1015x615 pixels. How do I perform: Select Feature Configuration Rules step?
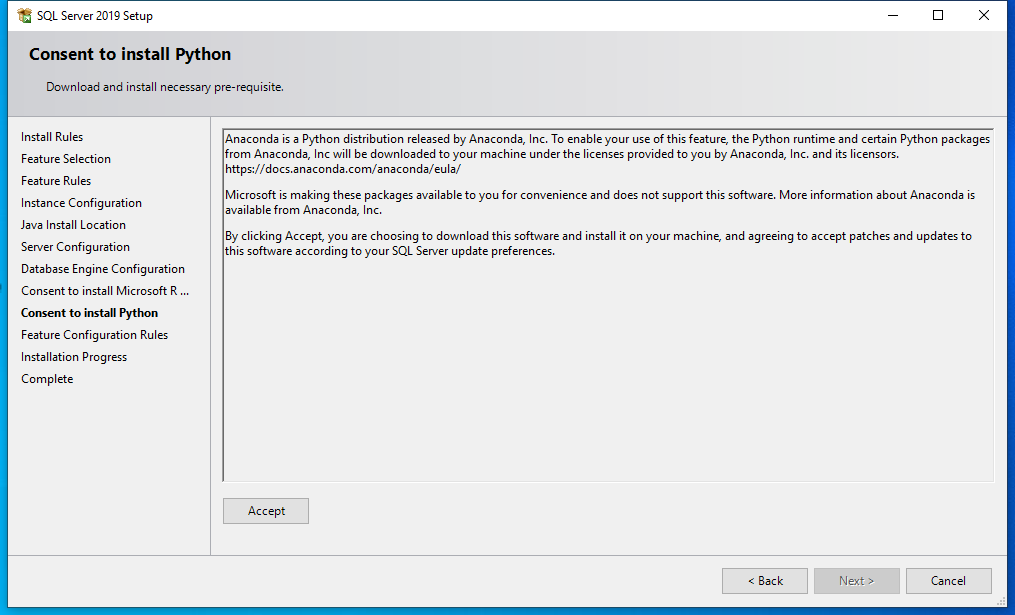[x=94, y=335]
